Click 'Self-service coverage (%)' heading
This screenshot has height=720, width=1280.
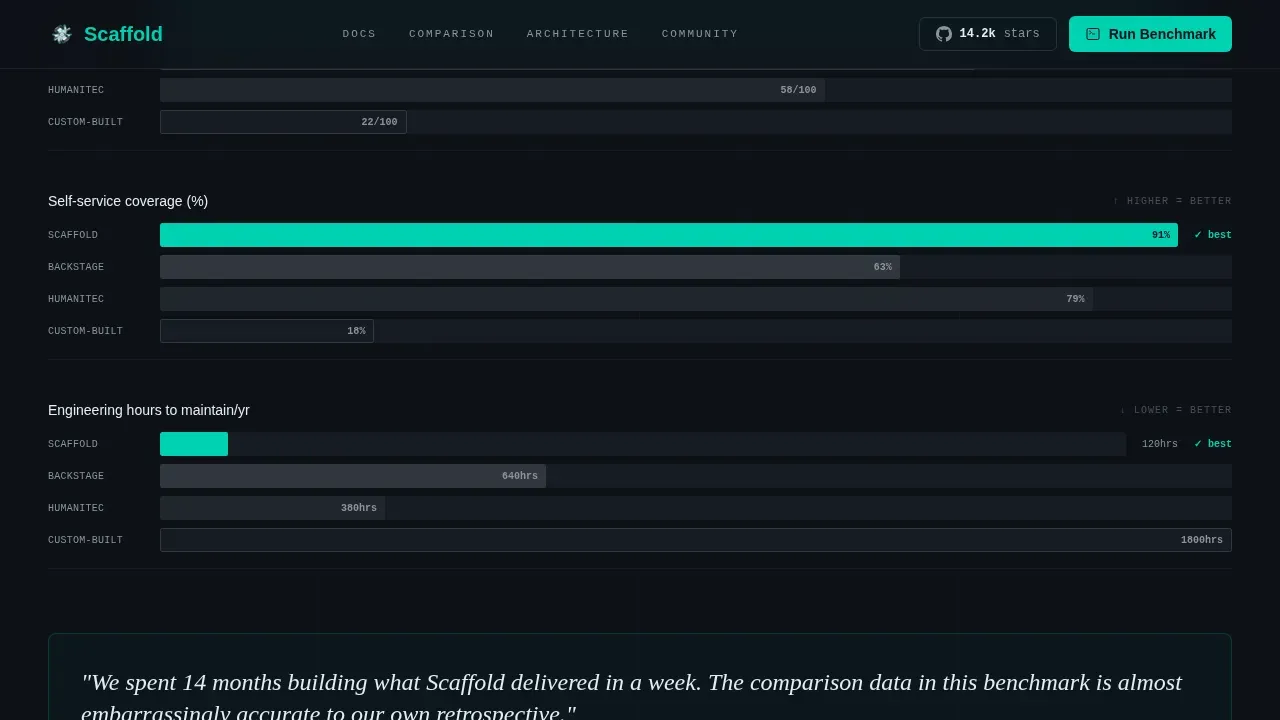coord(128,201)
